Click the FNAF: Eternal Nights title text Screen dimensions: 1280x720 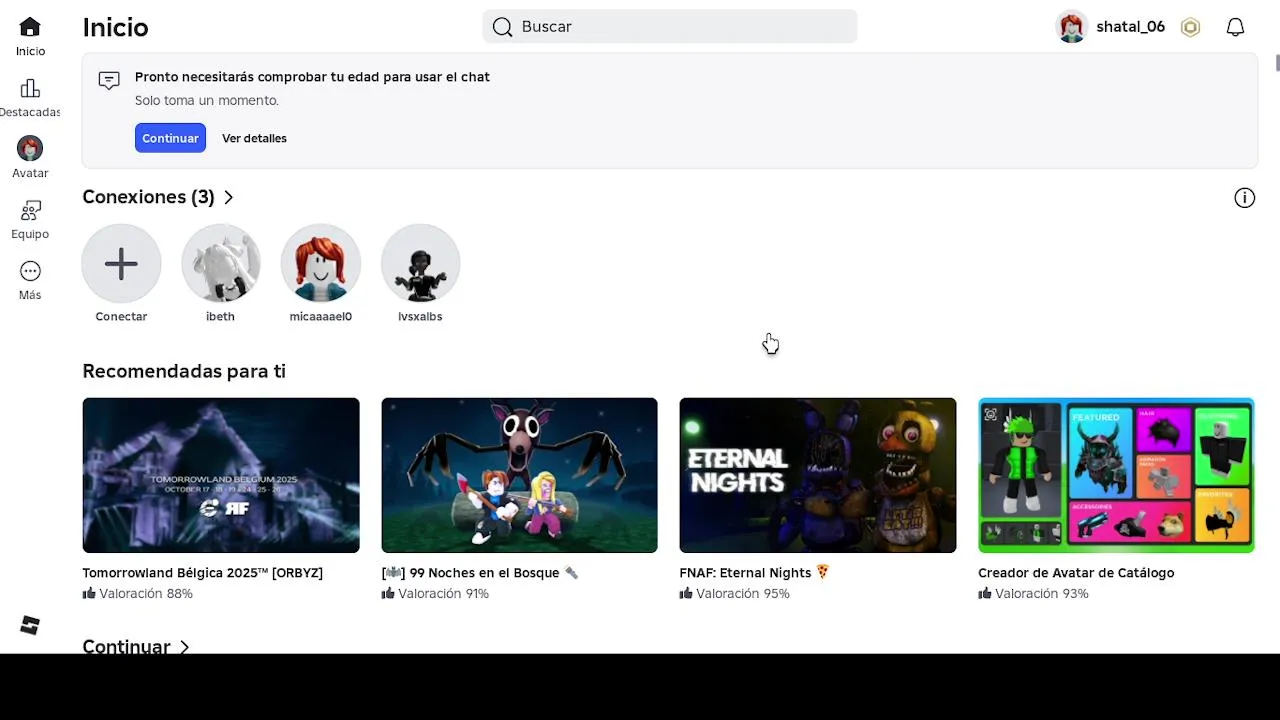pyautogui.click(x=755, y=573)
